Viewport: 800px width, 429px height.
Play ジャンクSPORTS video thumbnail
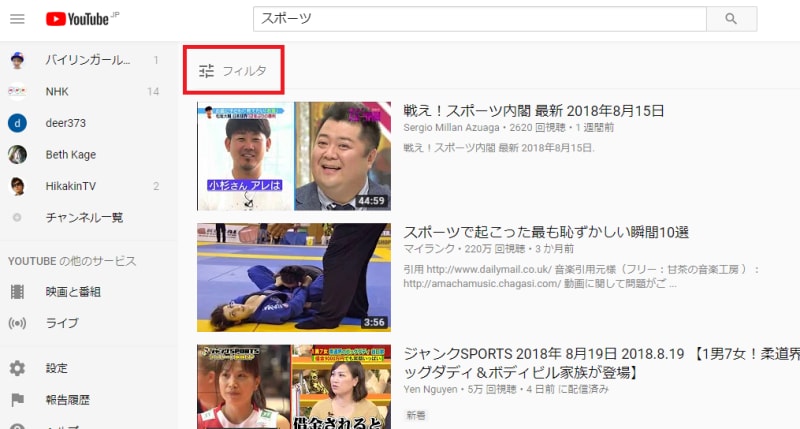(x=294, y=387)
